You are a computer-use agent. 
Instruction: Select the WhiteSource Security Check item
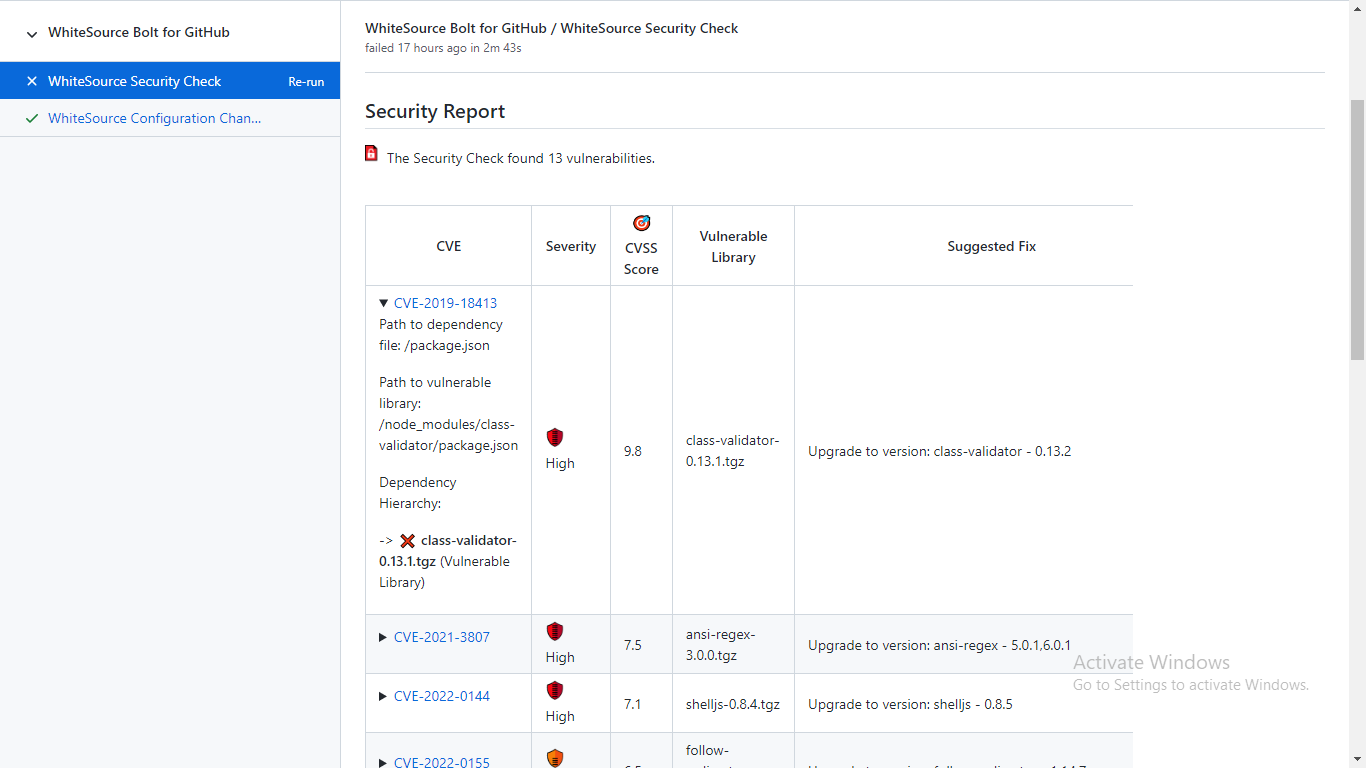170,81
